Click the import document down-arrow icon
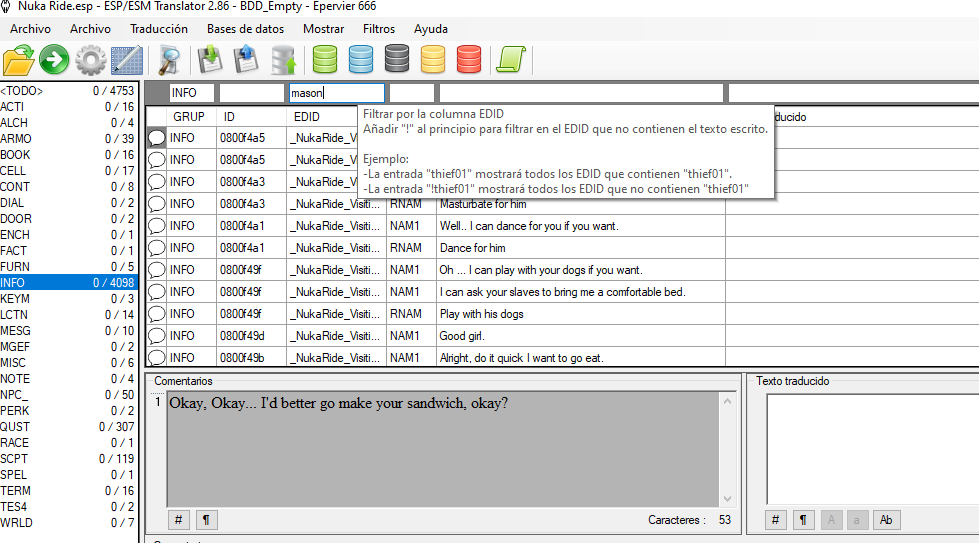The image size is (979, 543). (210, 60)
